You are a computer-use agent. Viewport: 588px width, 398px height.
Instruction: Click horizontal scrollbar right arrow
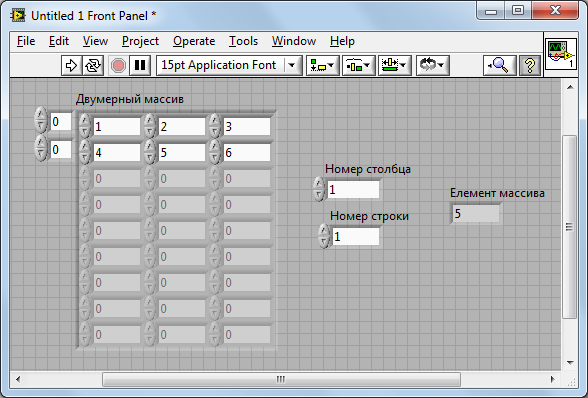click(x=552, y=379)
